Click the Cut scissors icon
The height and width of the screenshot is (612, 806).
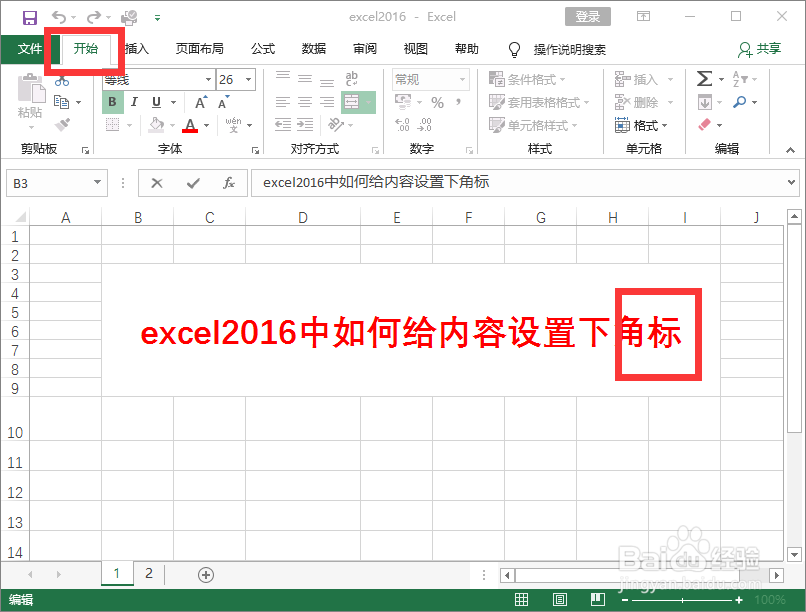point(62,81)
